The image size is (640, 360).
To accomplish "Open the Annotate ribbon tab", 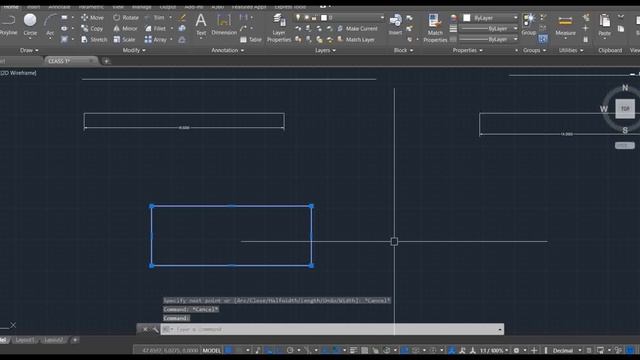I will coord(59,7).
